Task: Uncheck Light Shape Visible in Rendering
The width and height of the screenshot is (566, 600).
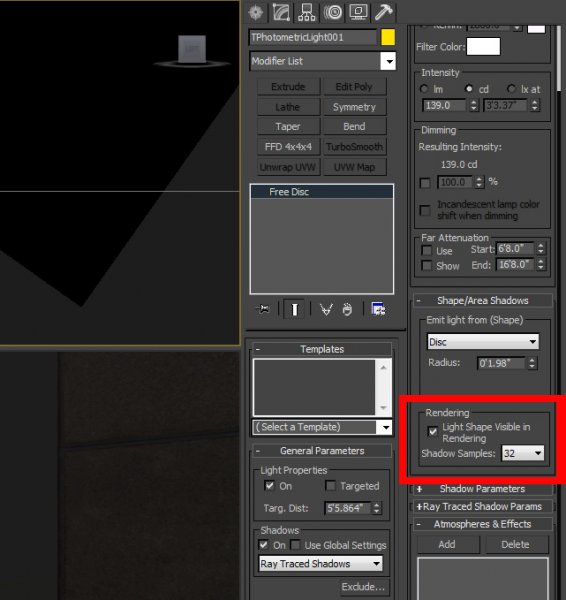Action: [x=432, y=432]
